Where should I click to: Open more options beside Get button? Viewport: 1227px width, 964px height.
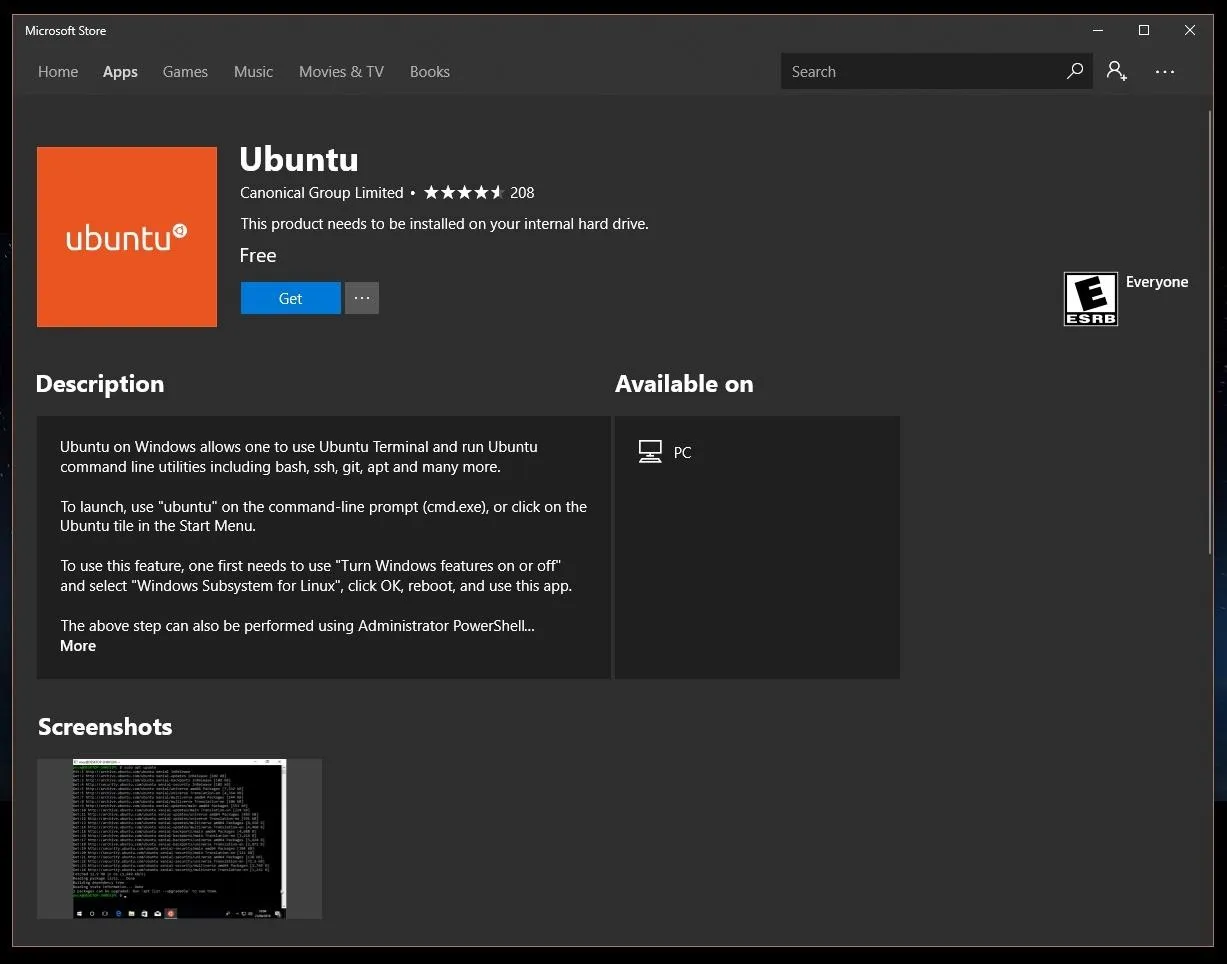362,298
